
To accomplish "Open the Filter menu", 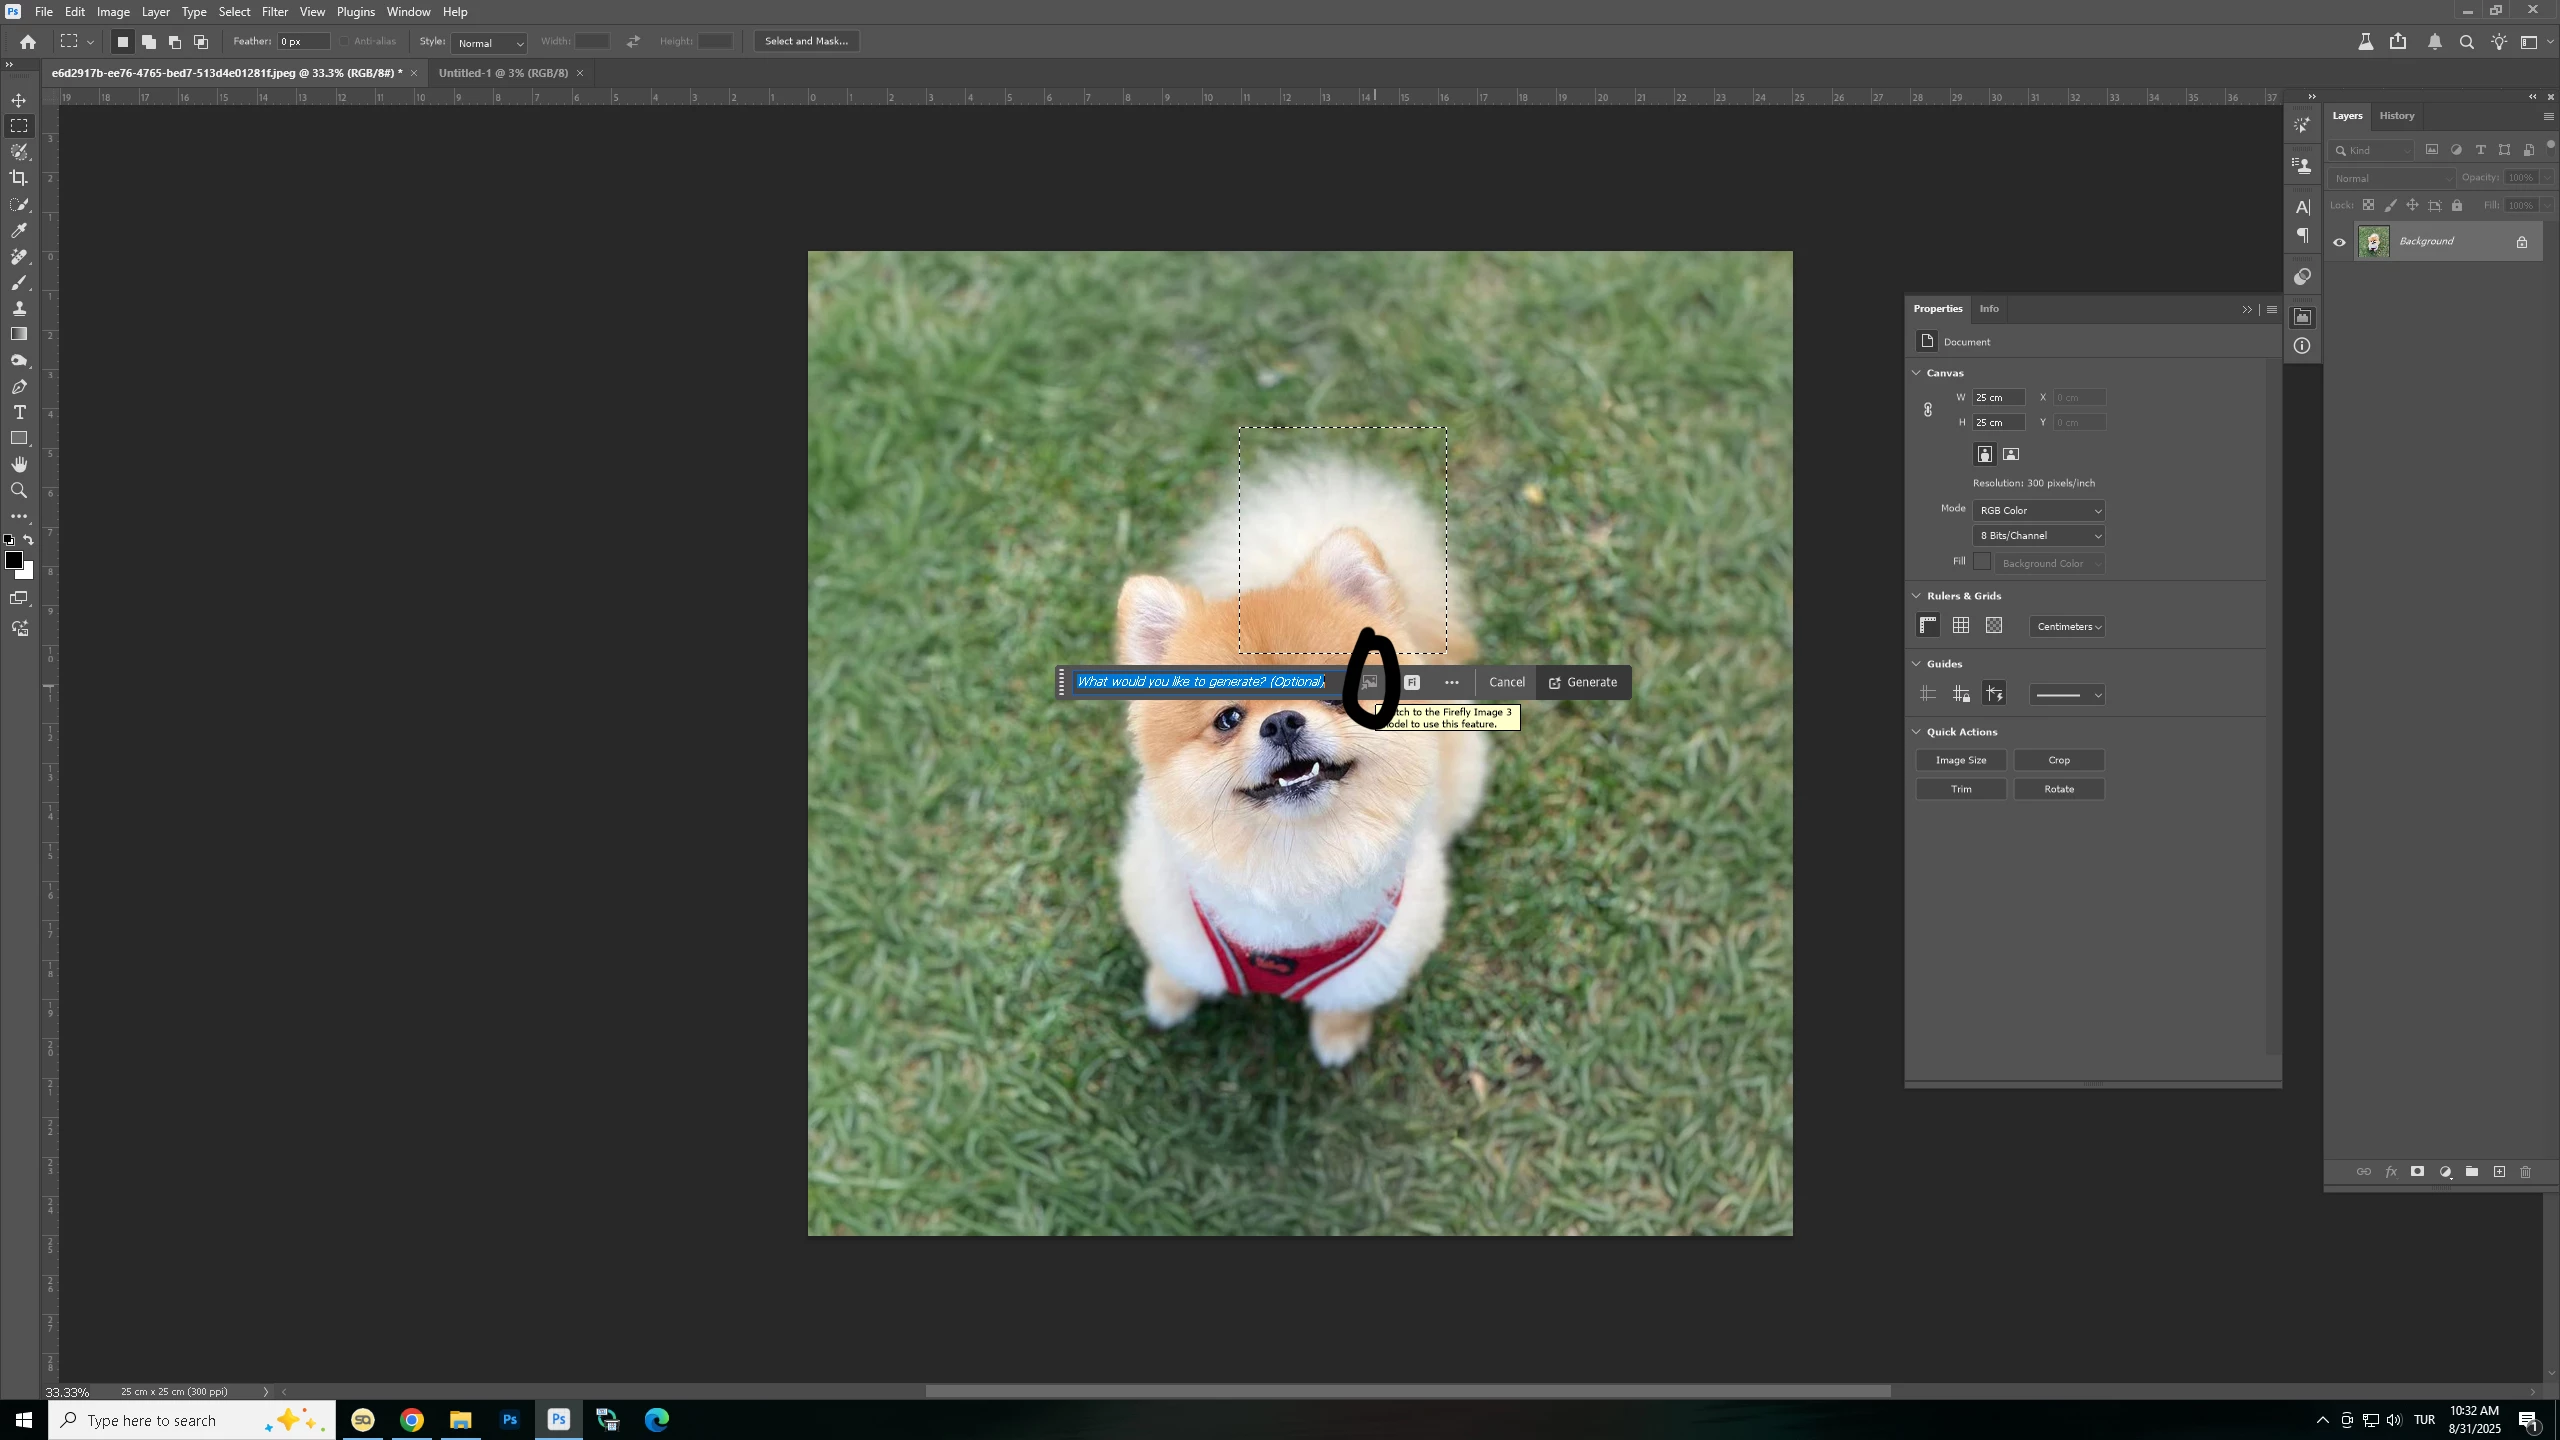I will pyautogui.click(x=274, y=12).
